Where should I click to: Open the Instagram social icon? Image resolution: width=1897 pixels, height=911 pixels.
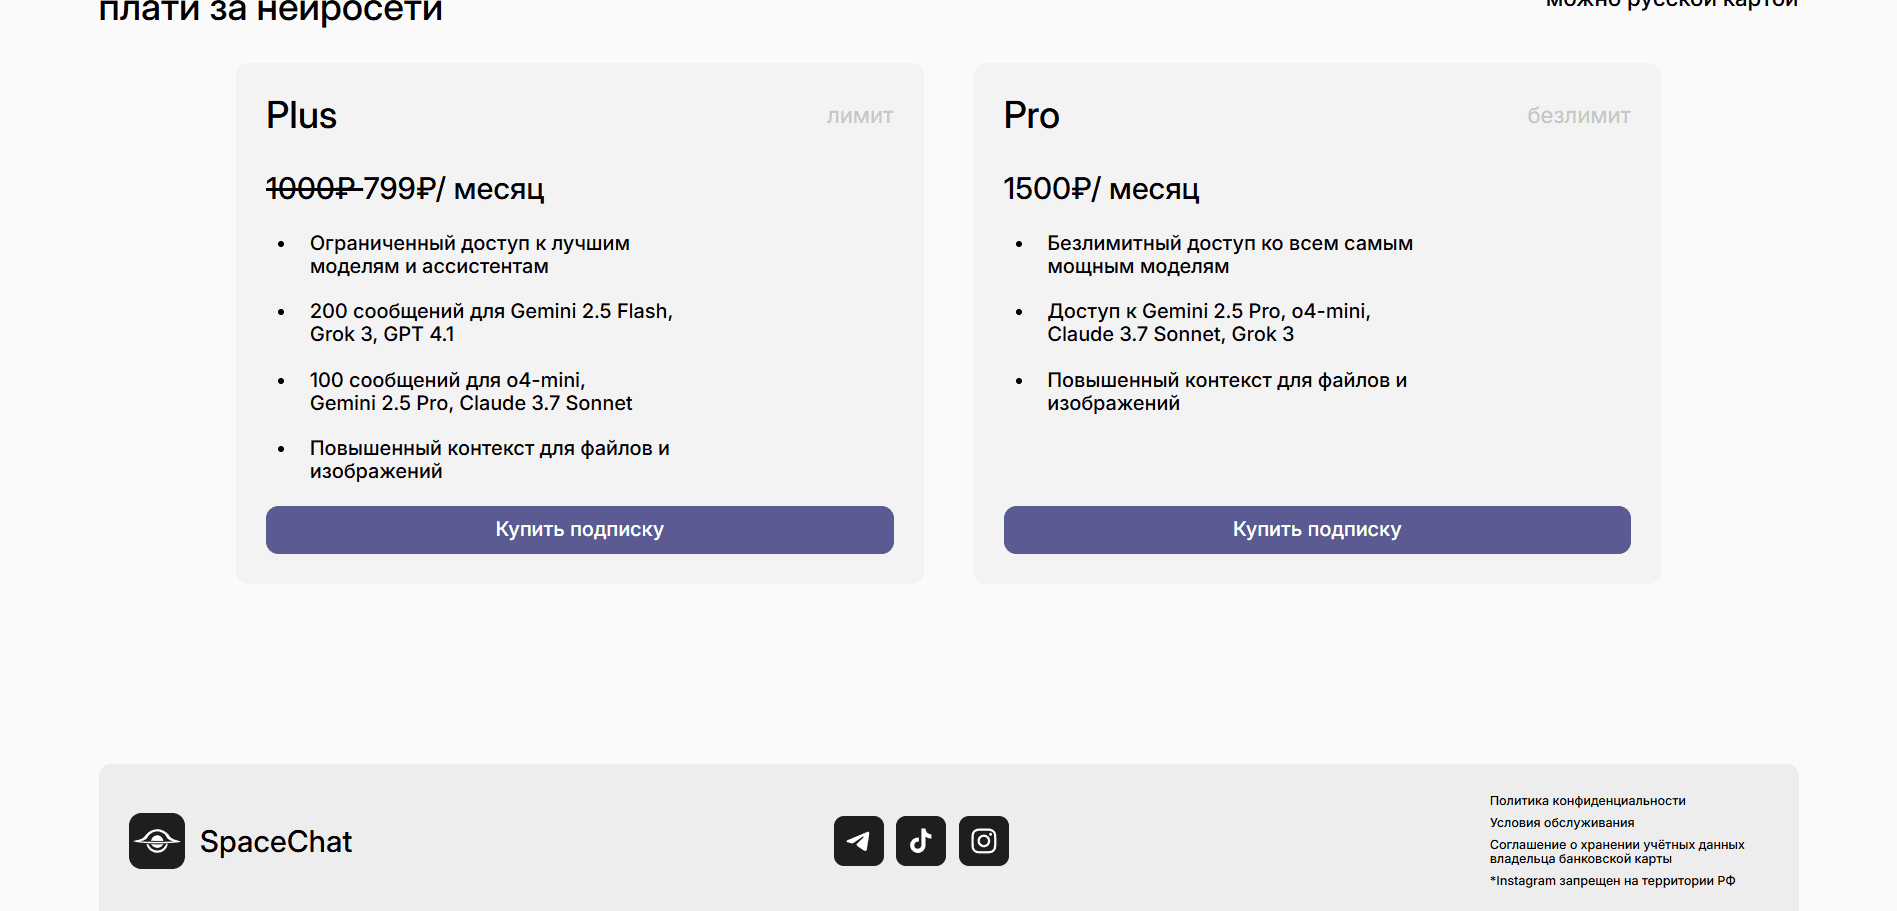pyautogui.click(x=984, y=841)
